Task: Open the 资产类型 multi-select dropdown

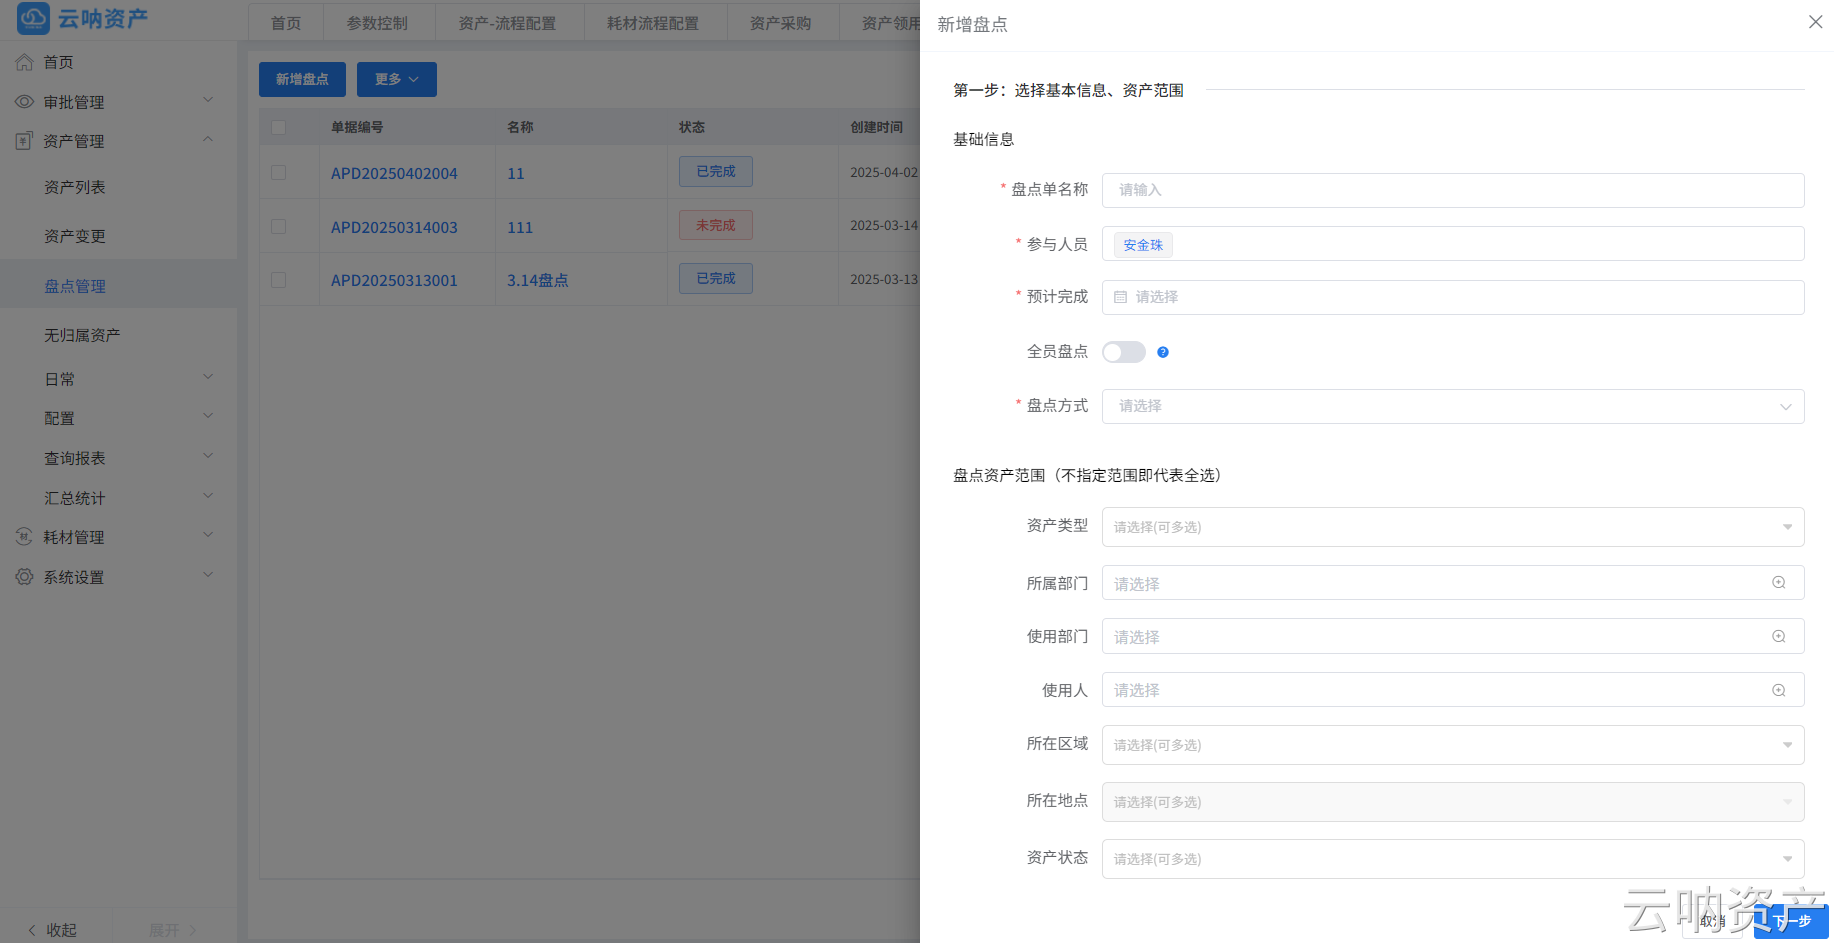Action: (1452, 527)
